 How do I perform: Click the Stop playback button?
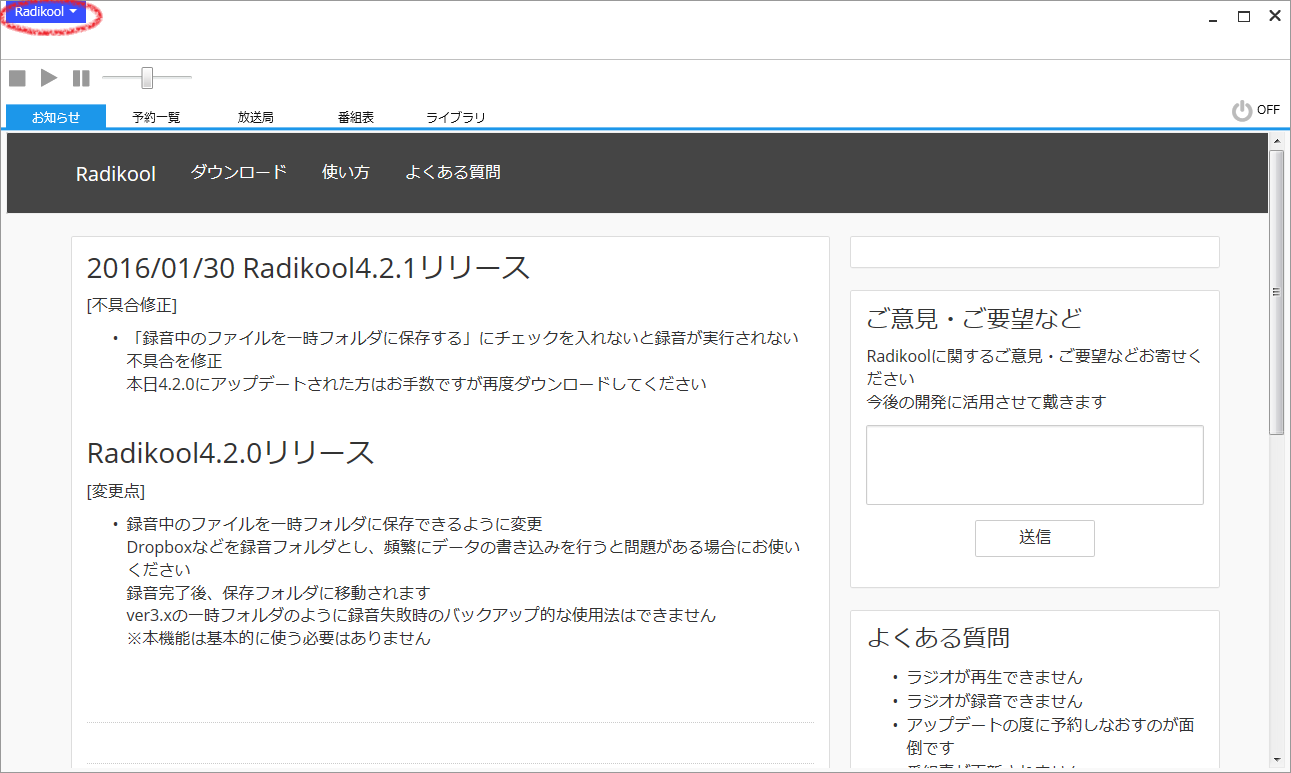pos(17,78)
